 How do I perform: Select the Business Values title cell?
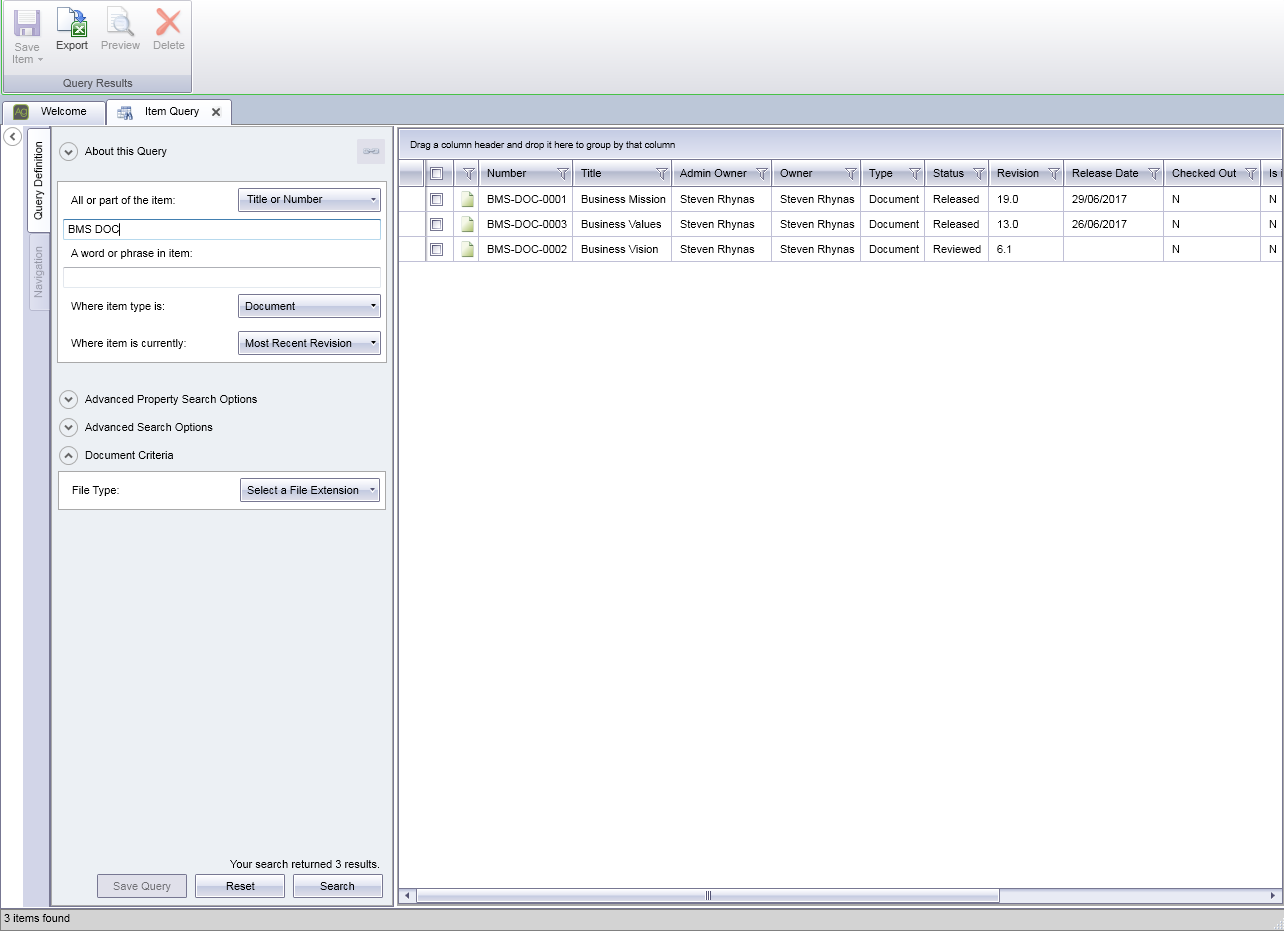coord(623,224)
